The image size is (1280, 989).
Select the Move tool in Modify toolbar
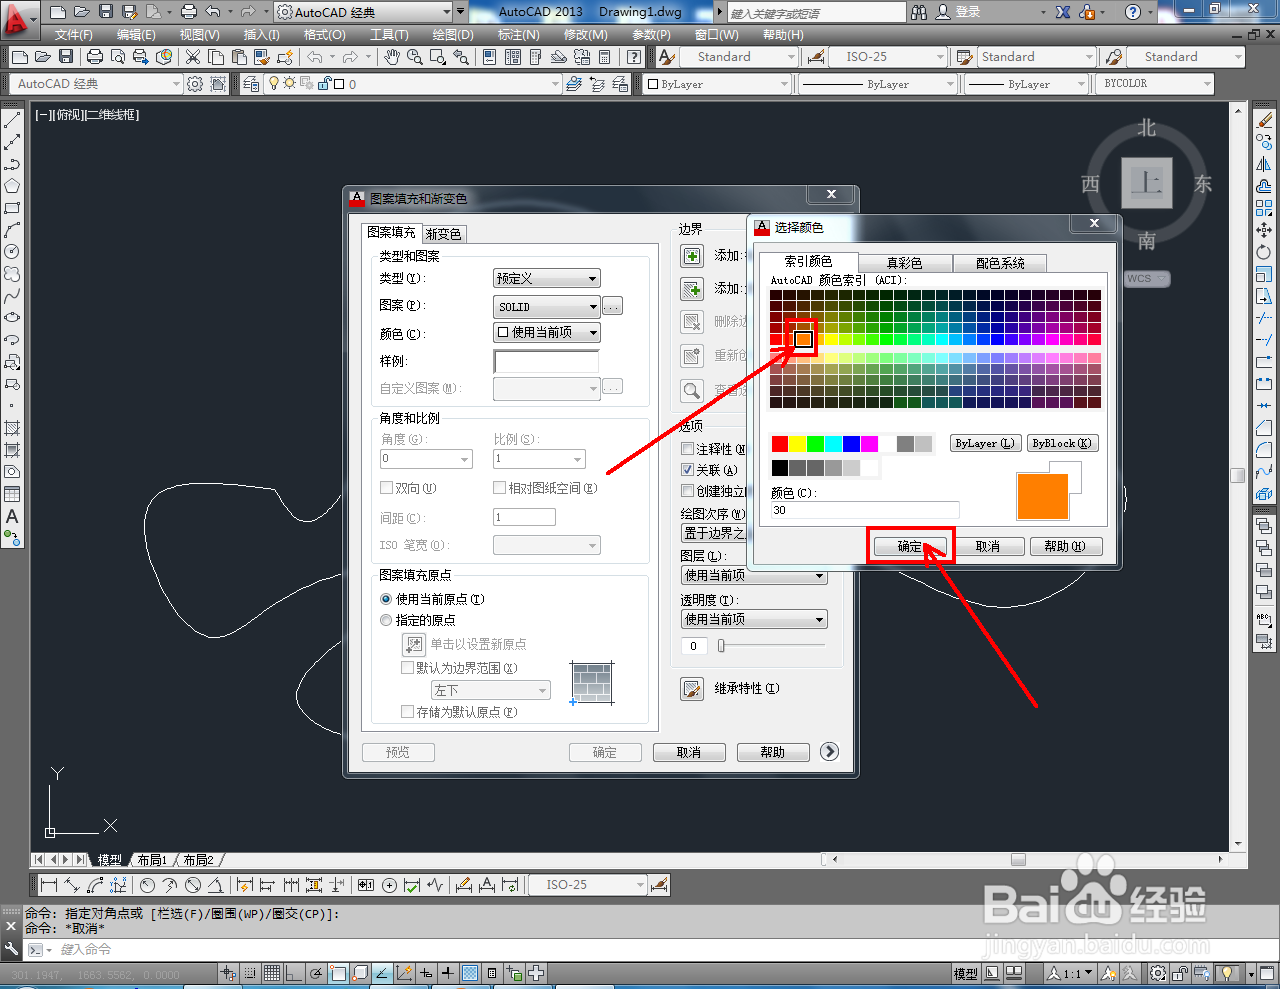coord(1264,230)
